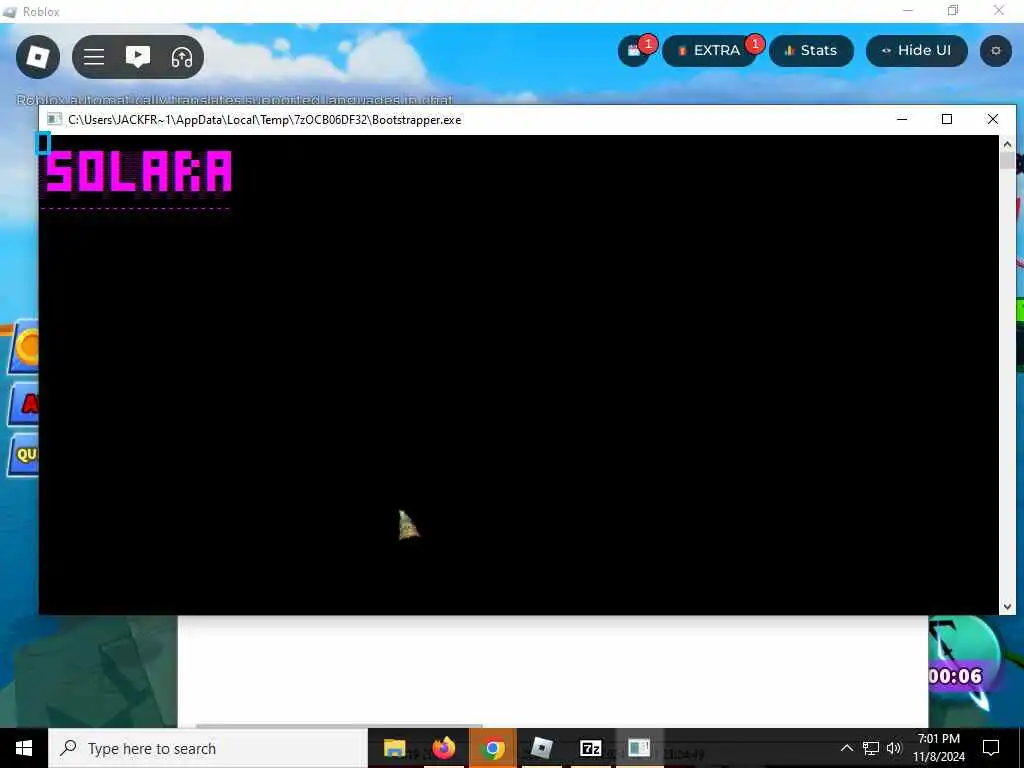
Task: Minimize the Bootstrapper.exe console window
Action: (x=902, y=119)
